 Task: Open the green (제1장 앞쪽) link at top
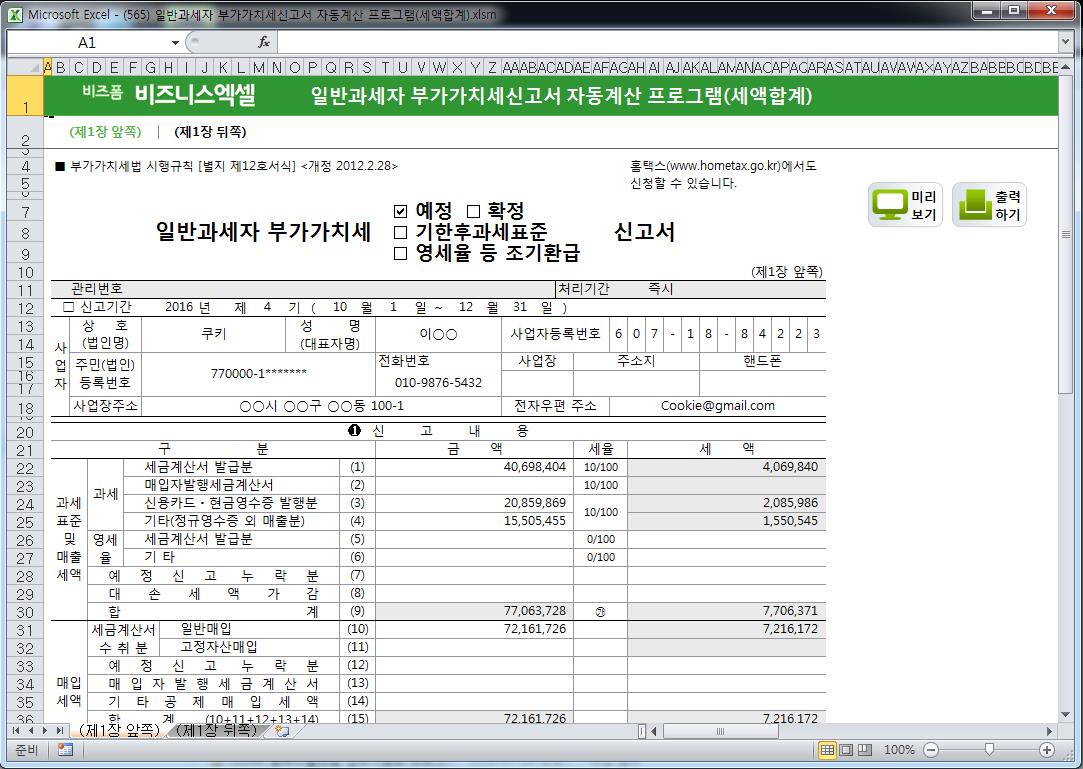[x=105, y=131]
